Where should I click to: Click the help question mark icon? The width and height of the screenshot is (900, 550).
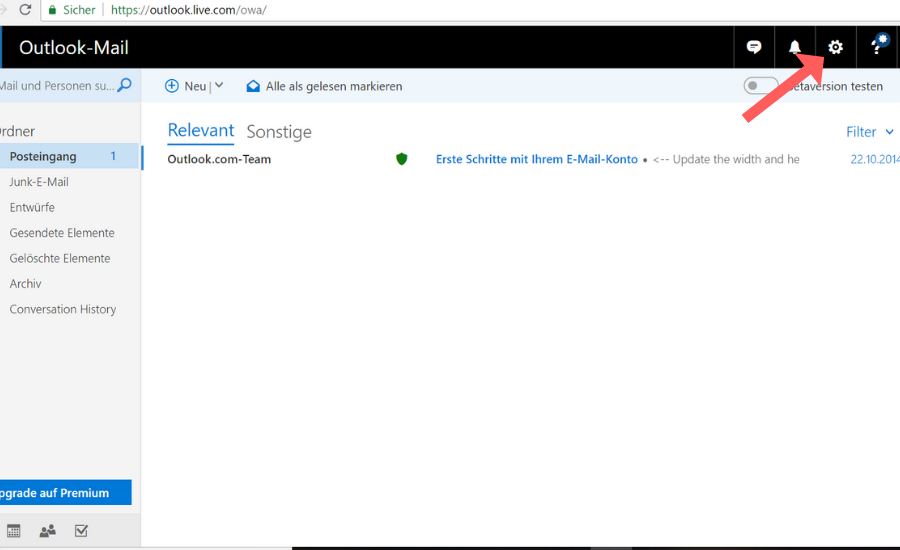[x=877, y=47]
